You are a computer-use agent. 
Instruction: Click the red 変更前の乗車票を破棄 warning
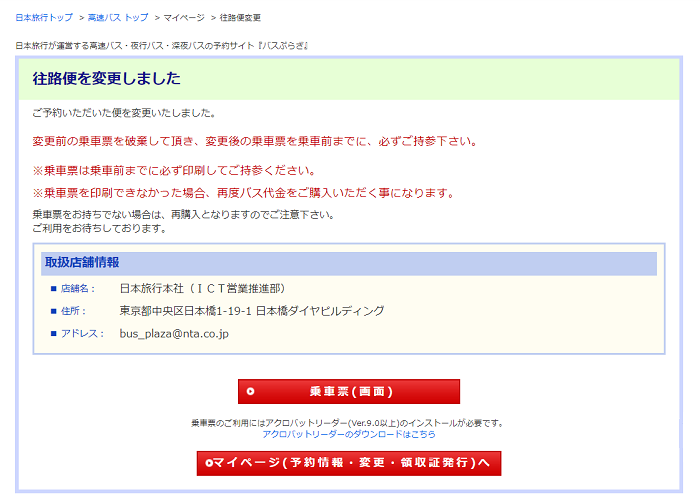254,142
